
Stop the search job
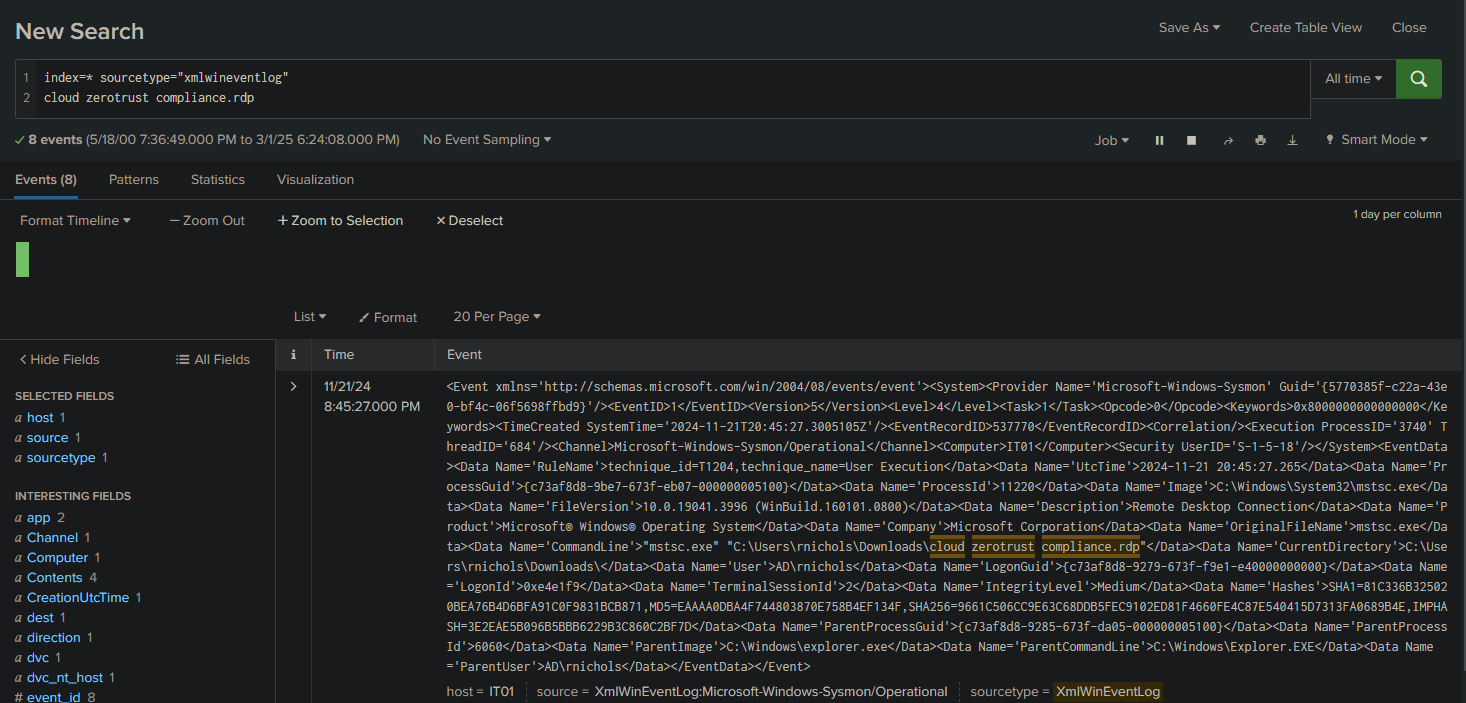tap(1191, 140)
